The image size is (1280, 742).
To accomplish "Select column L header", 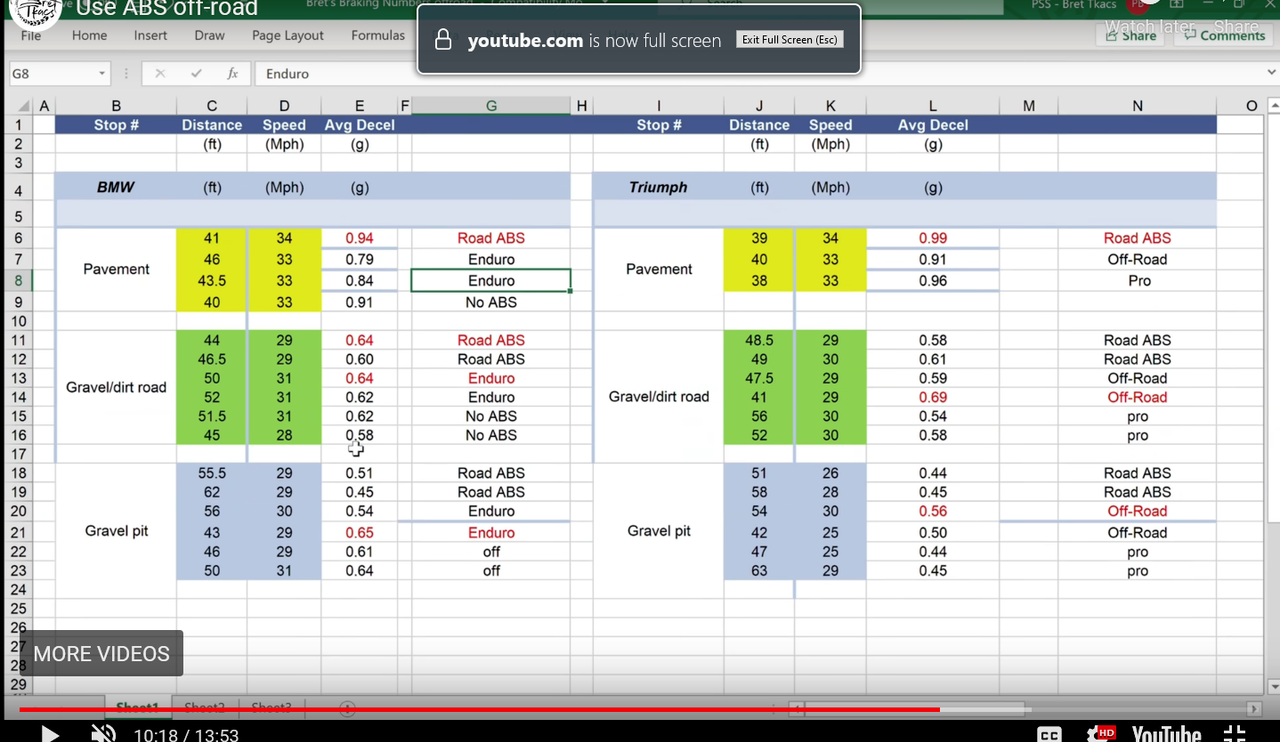I will click(933, 106).
